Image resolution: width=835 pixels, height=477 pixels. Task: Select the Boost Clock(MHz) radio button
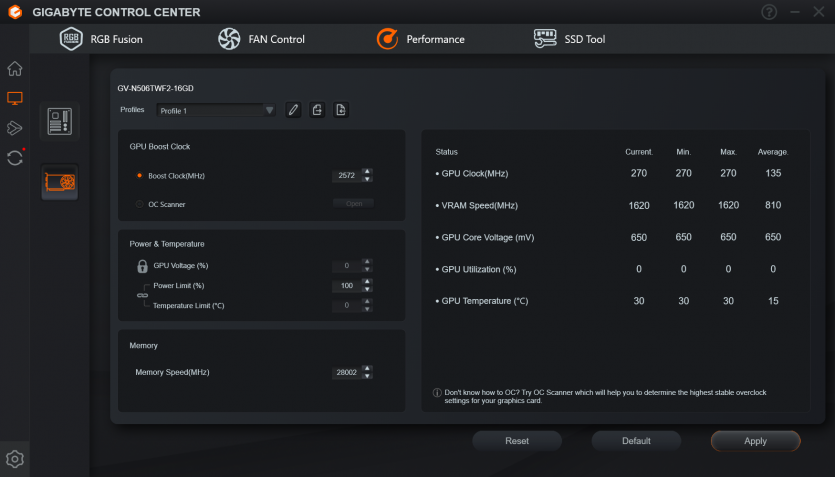(140, 176)
